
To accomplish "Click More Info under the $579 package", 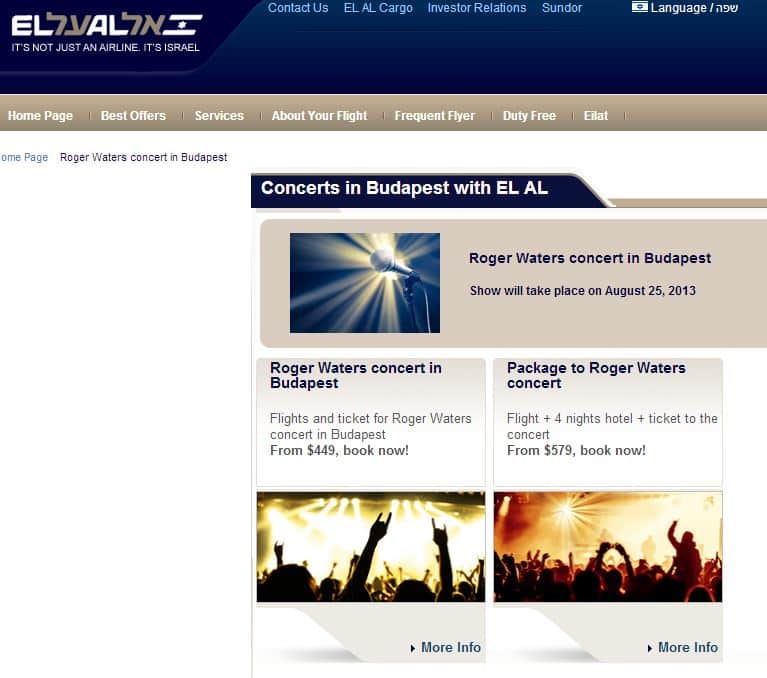I will (x=688, y=648).
